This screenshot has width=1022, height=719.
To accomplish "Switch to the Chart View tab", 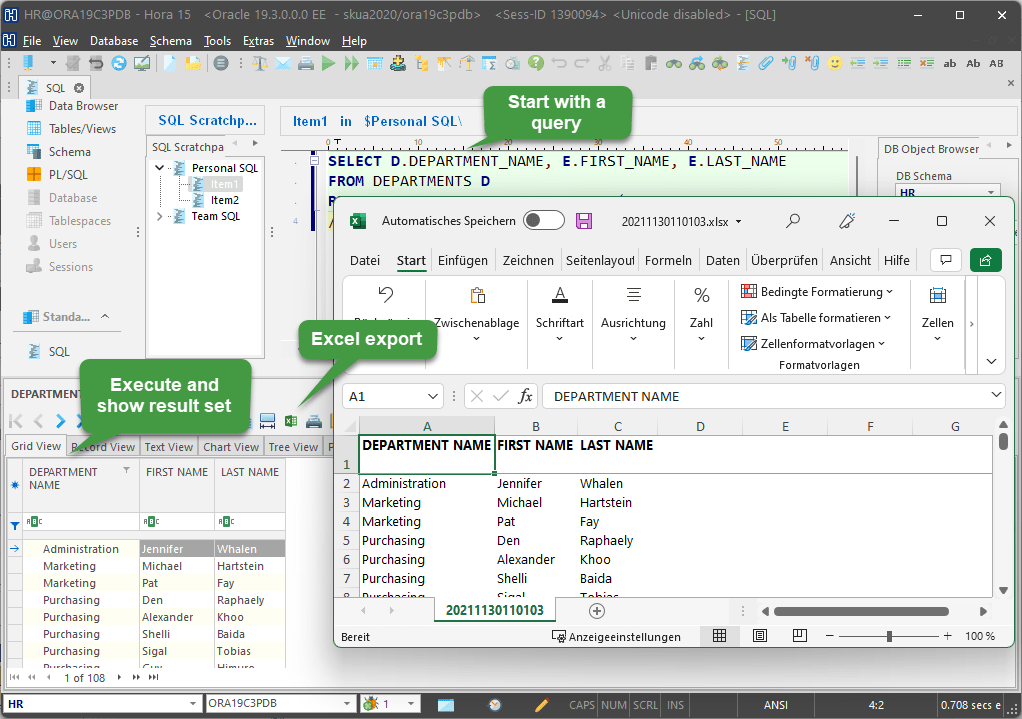I will coord(230,446).
